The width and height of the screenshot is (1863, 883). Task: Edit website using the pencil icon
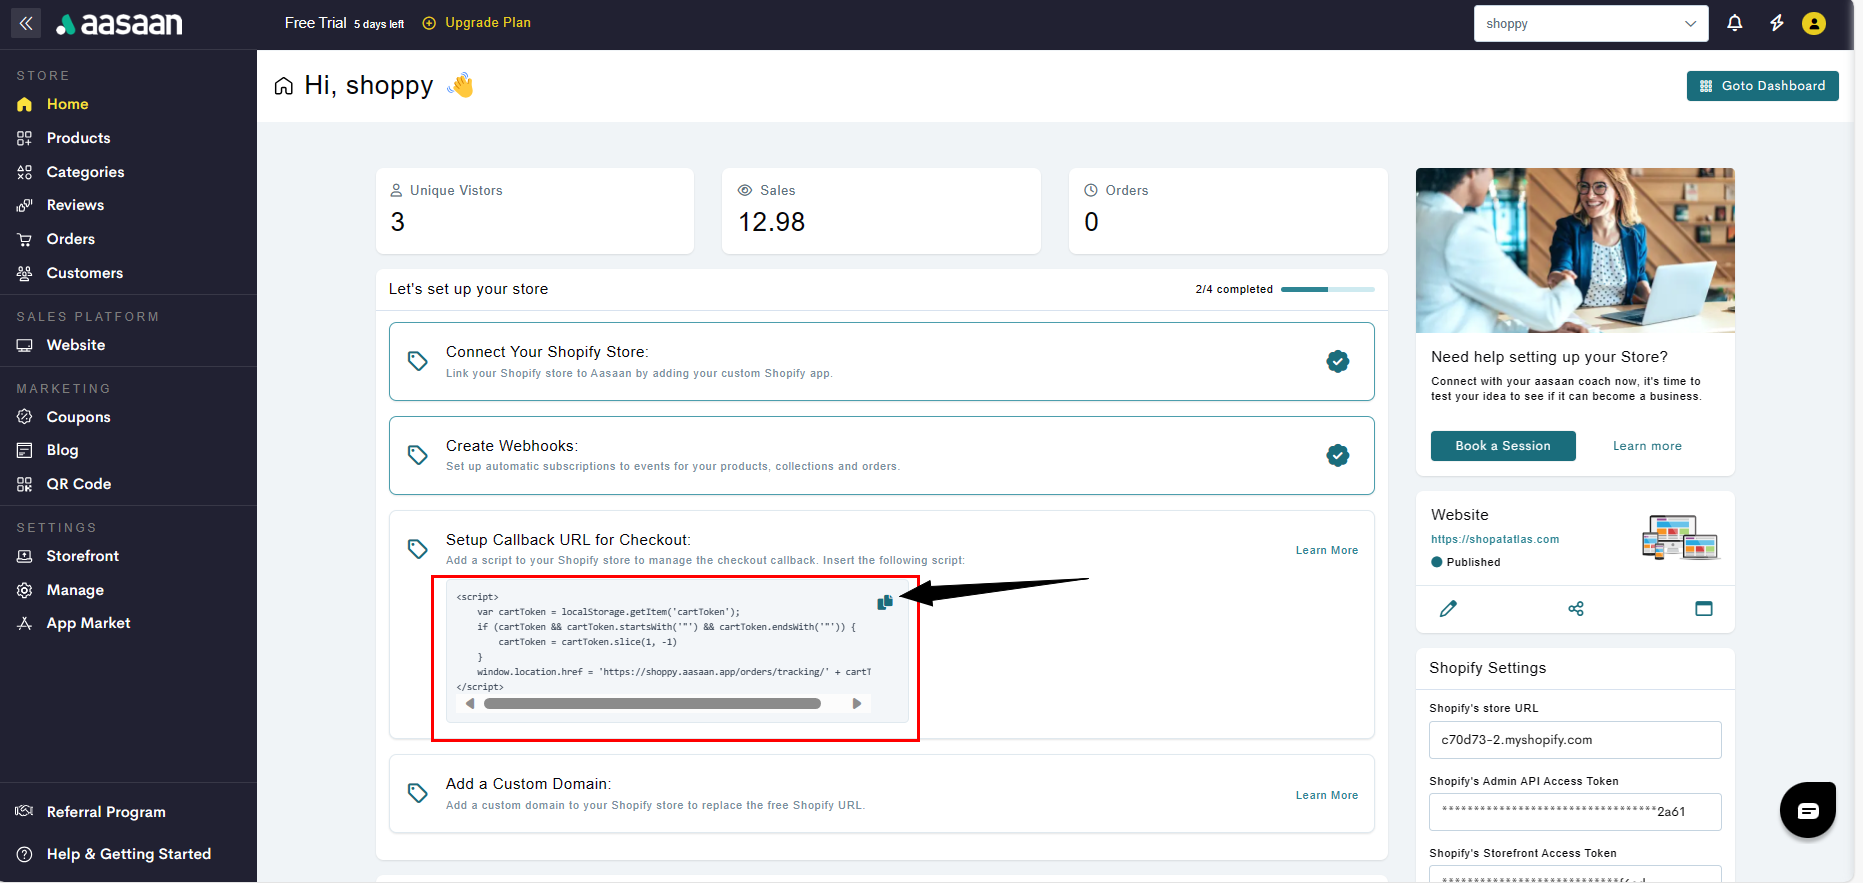point(1448,608)
